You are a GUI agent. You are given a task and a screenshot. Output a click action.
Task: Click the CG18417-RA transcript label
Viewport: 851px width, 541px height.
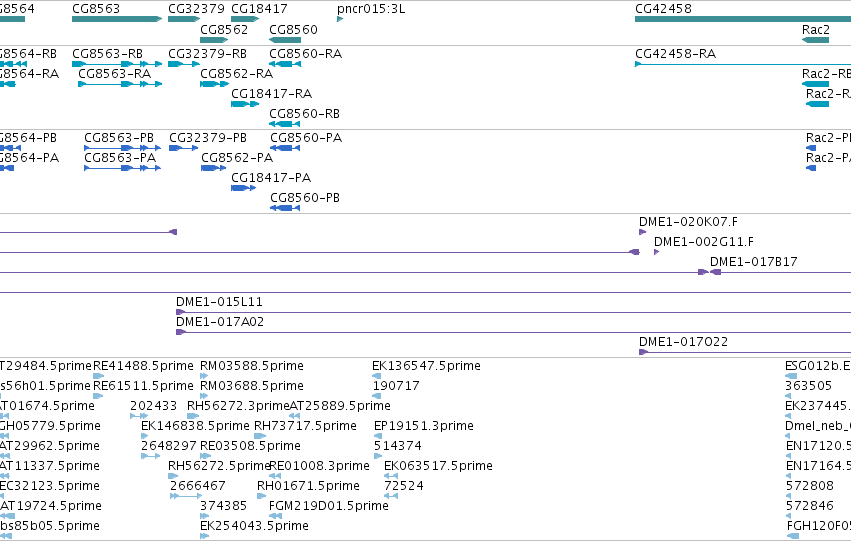coord(271,94)
